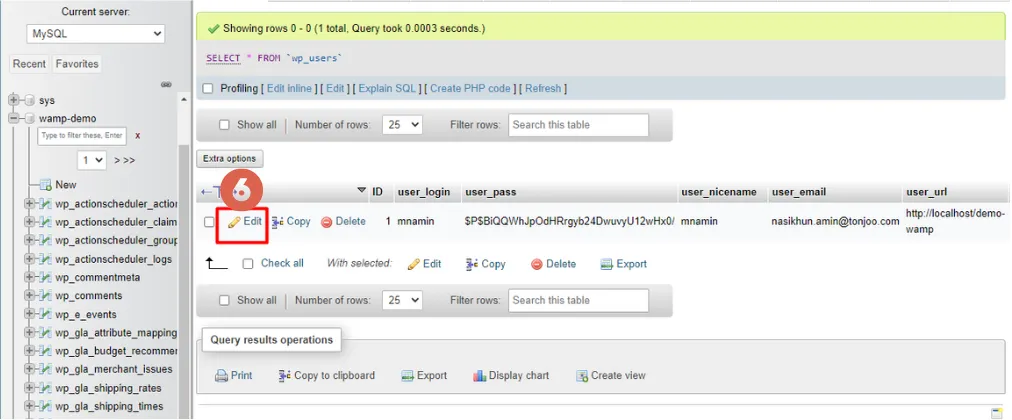Screen dimensions: 1012x420
Task: Click the >> last page link in navigation
Action: pyautogui.click(x=129, y=160)
